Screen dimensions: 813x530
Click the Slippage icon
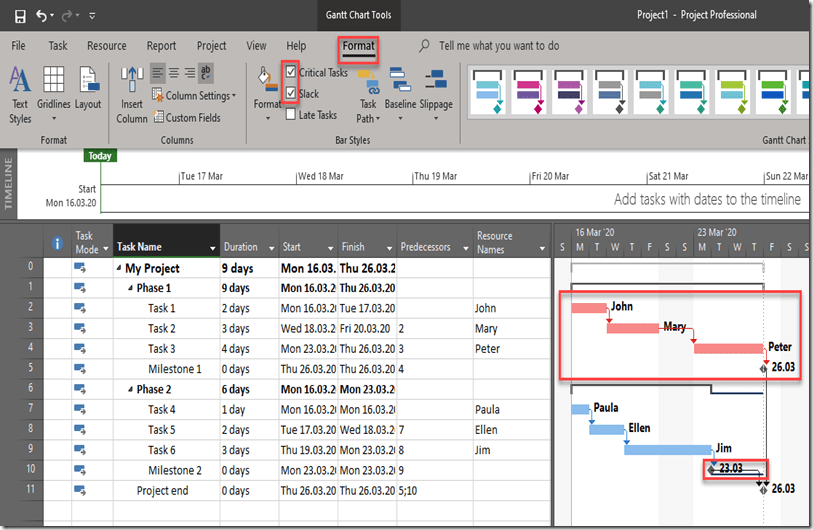pos(436,90)
